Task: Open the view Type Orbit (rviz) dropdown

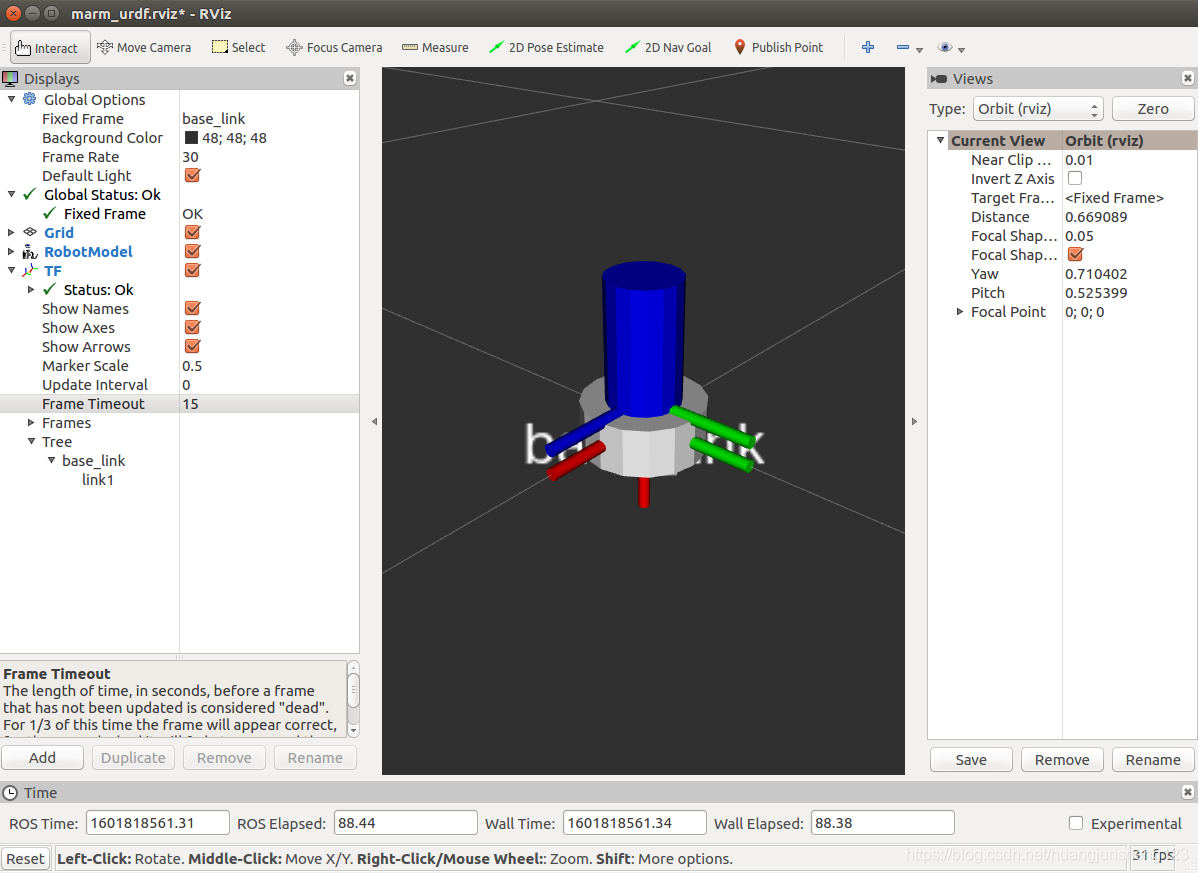Action: (1038, 108)
